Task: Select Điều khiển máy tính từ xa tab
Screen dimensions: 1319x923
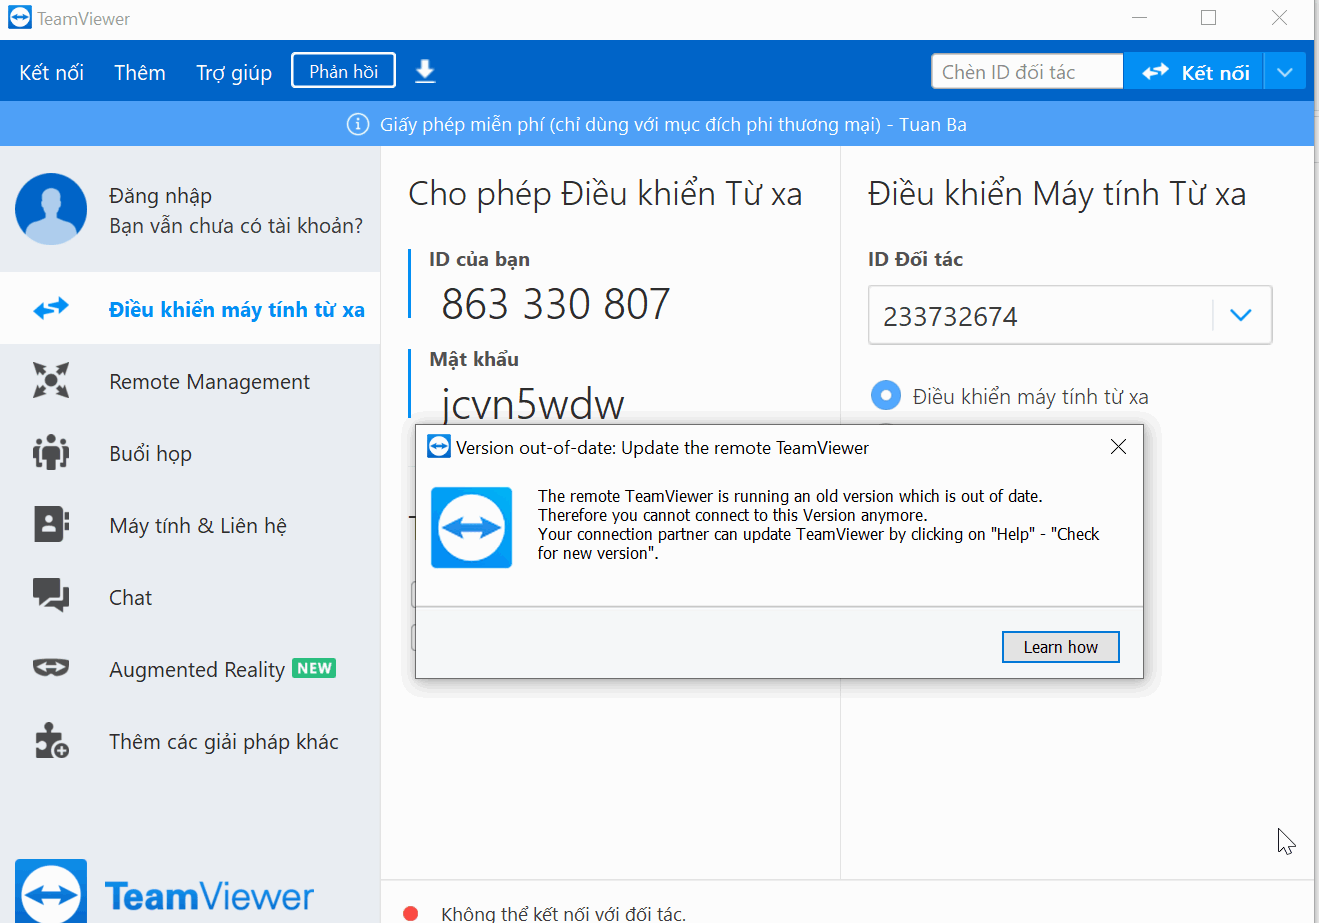Action: [190, 308]
